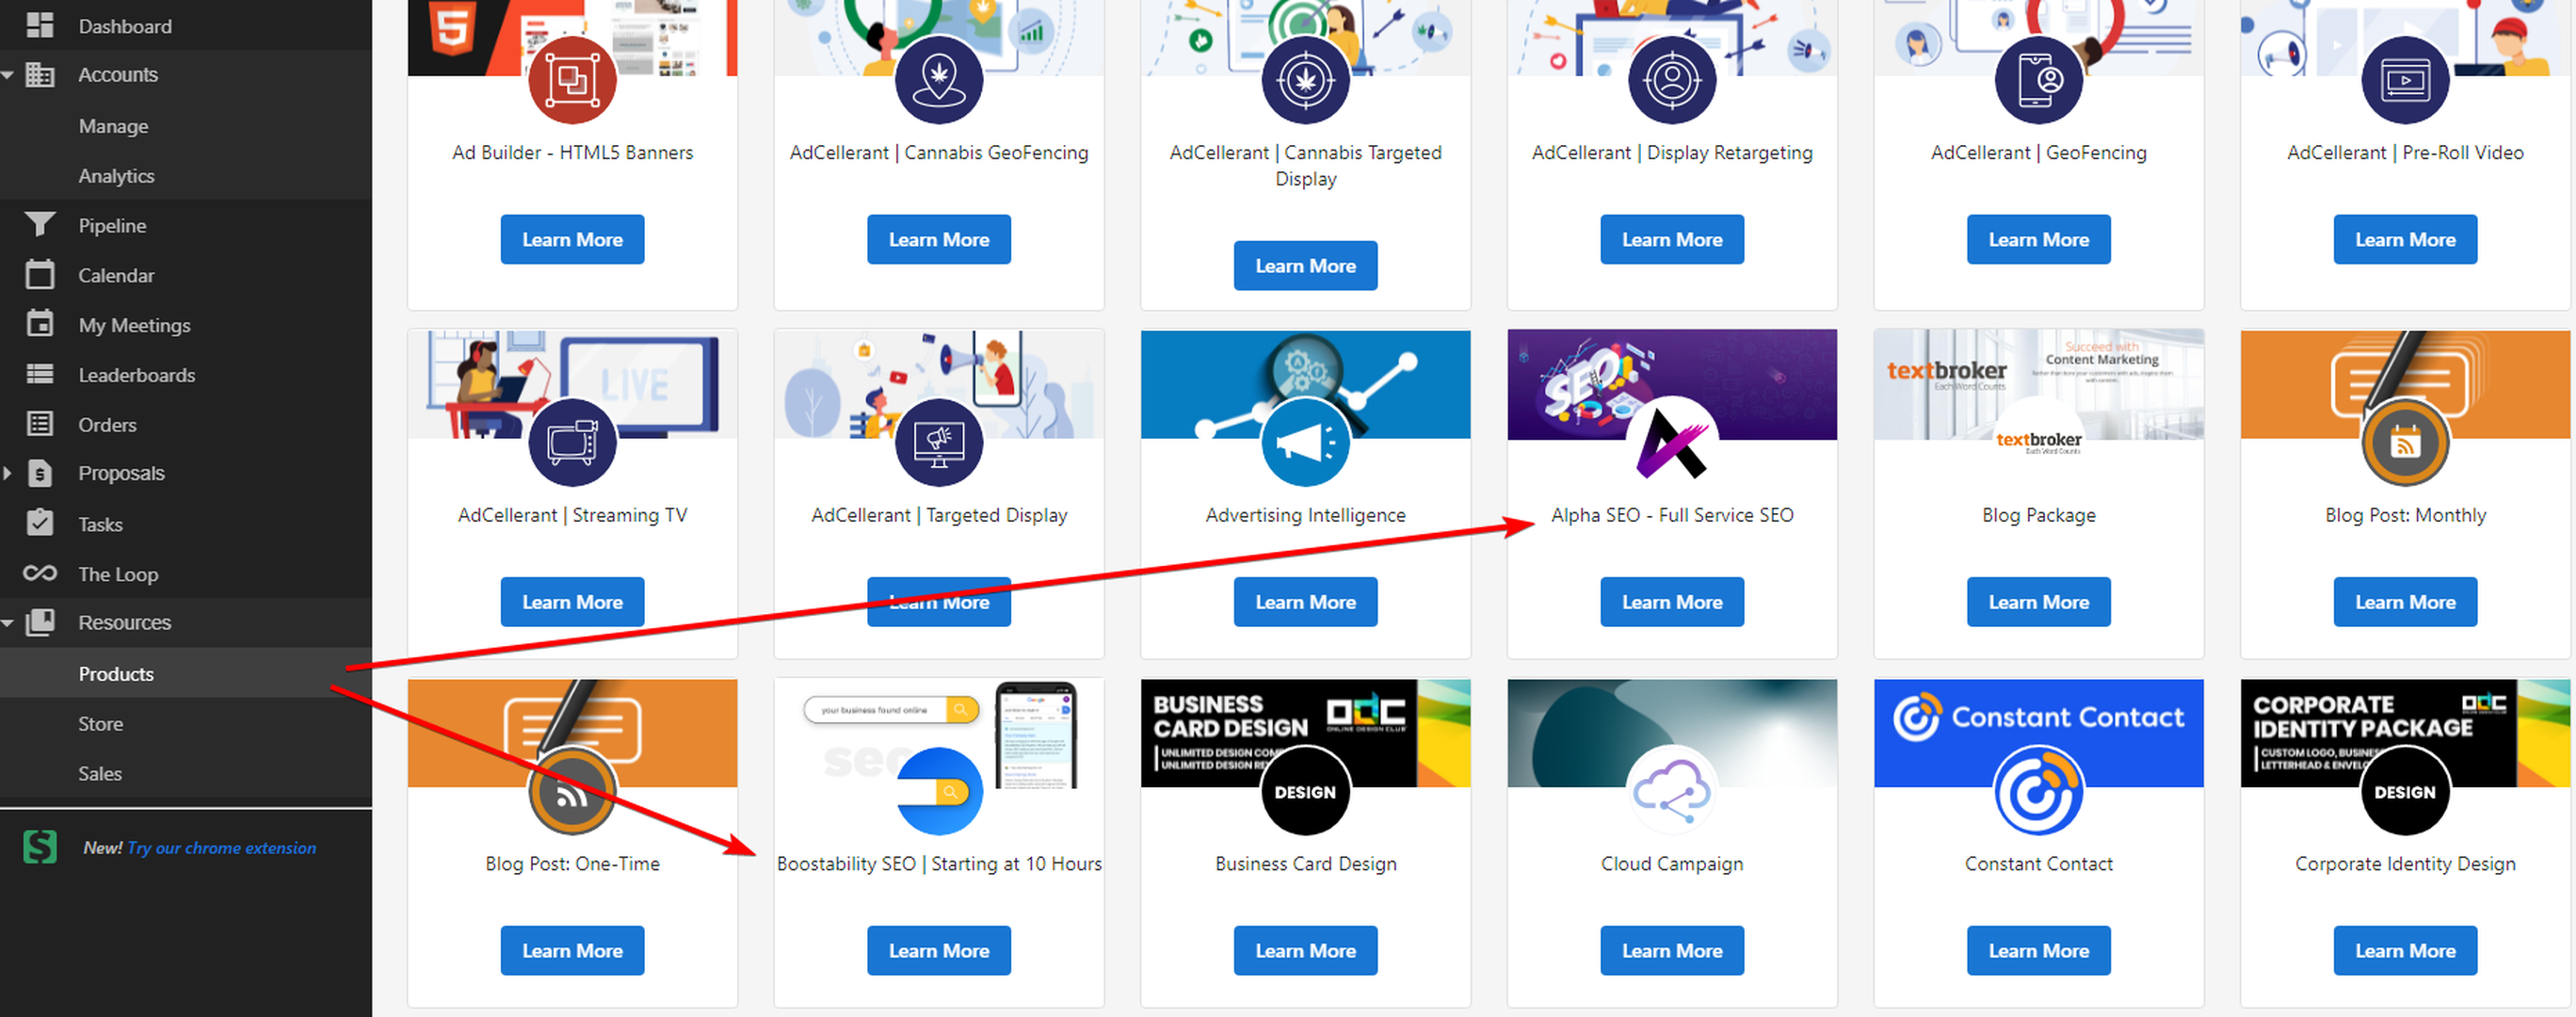This screenshot has height=1017, width=2576.
Task: Click the Display Retargeting circle icon
Action: coord(1672,80)
